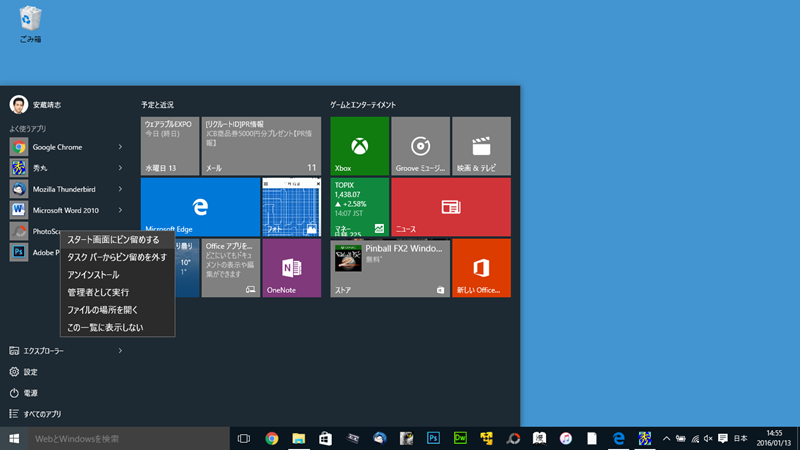Choose '管理者として実行' from the context menu
The height and width of the screenshot is (450, 800).
pos(98,292)
